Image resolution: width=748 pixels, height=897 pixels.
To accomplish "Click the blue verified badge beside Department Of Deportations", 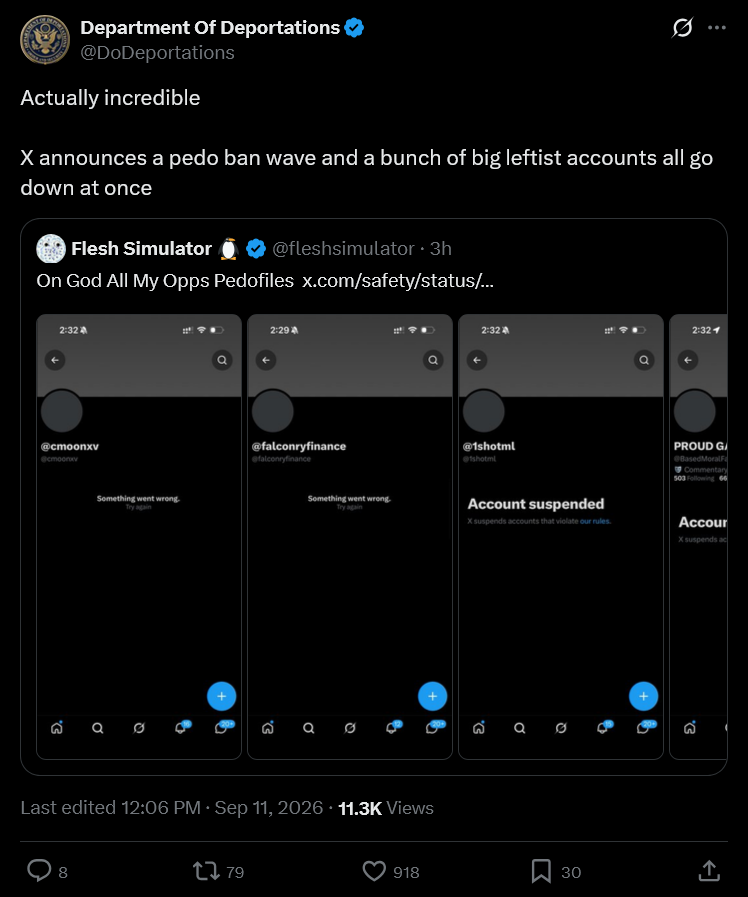I will point(354,27).
